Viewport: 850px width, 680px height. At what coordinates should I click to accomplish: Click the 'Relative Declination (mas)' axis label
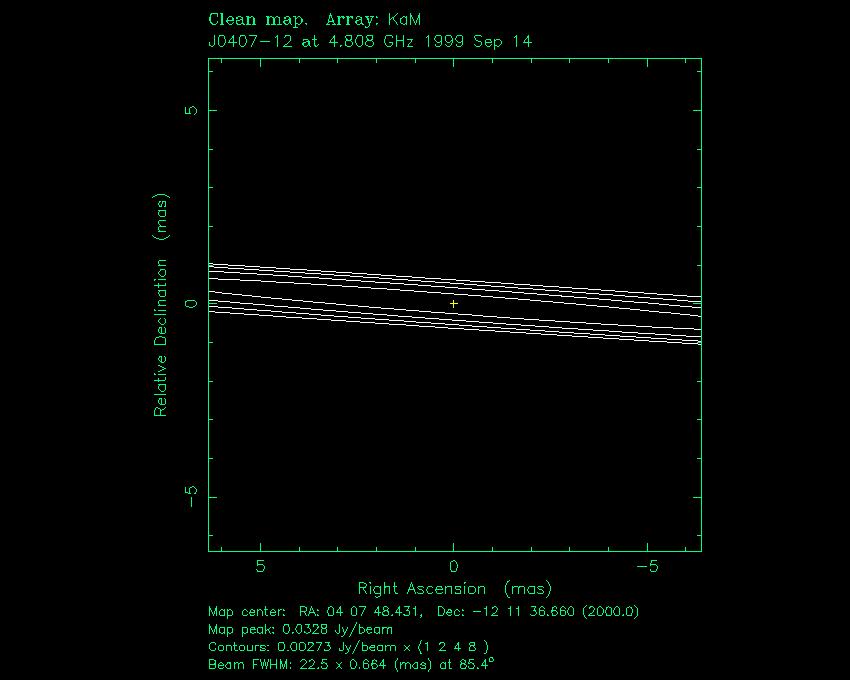pyautogui.click(x=161, y=305)
